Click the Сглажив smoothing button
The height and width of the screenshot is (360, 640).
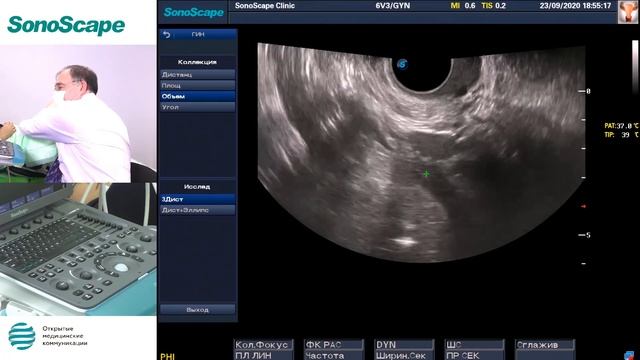point(545,345)
